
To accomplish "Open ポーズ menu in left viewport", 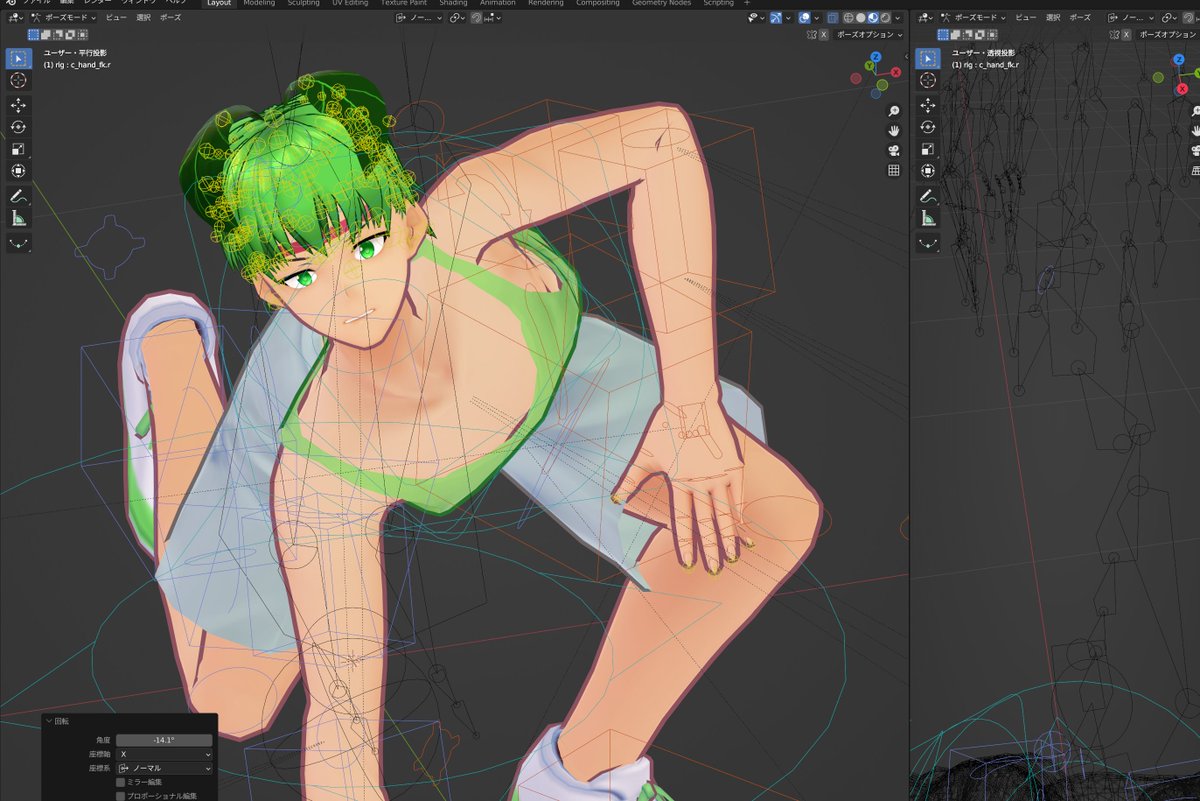I will point(171,17).
